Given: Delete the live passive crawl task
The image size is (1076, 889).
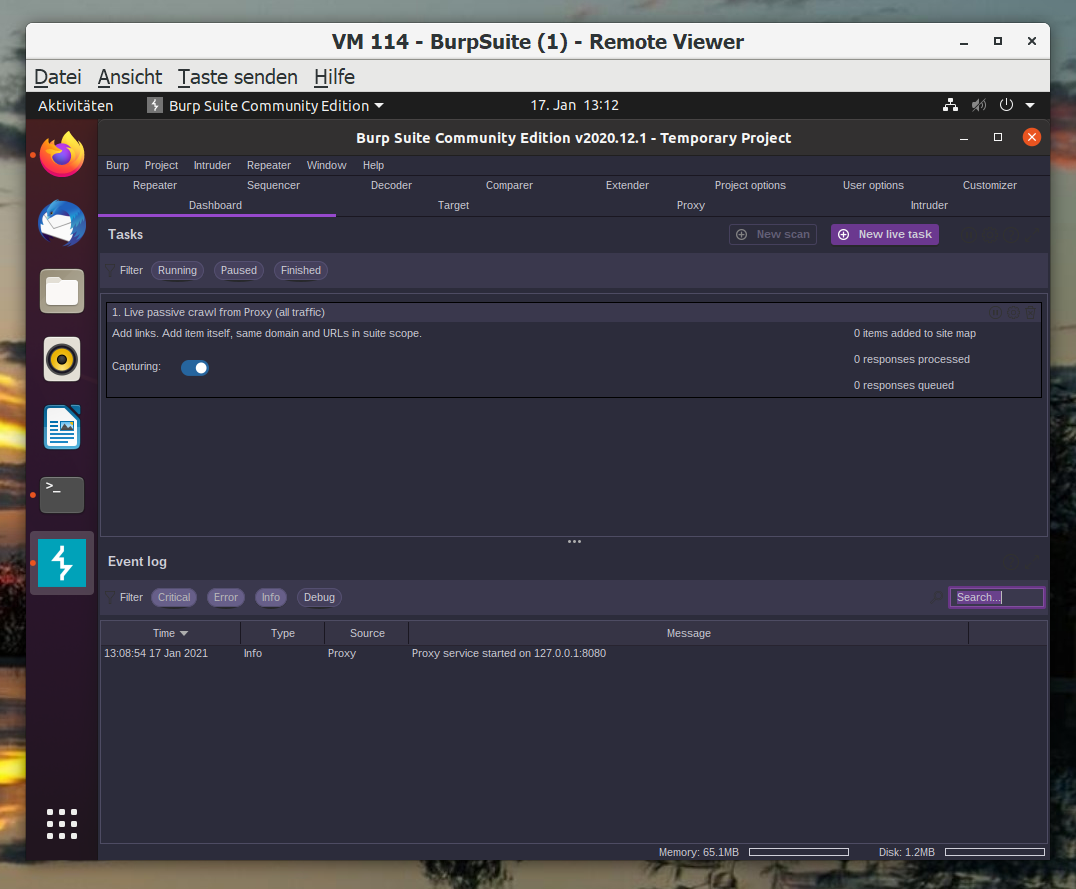Looking at the screenshot, I should [x=1030, y=312].
